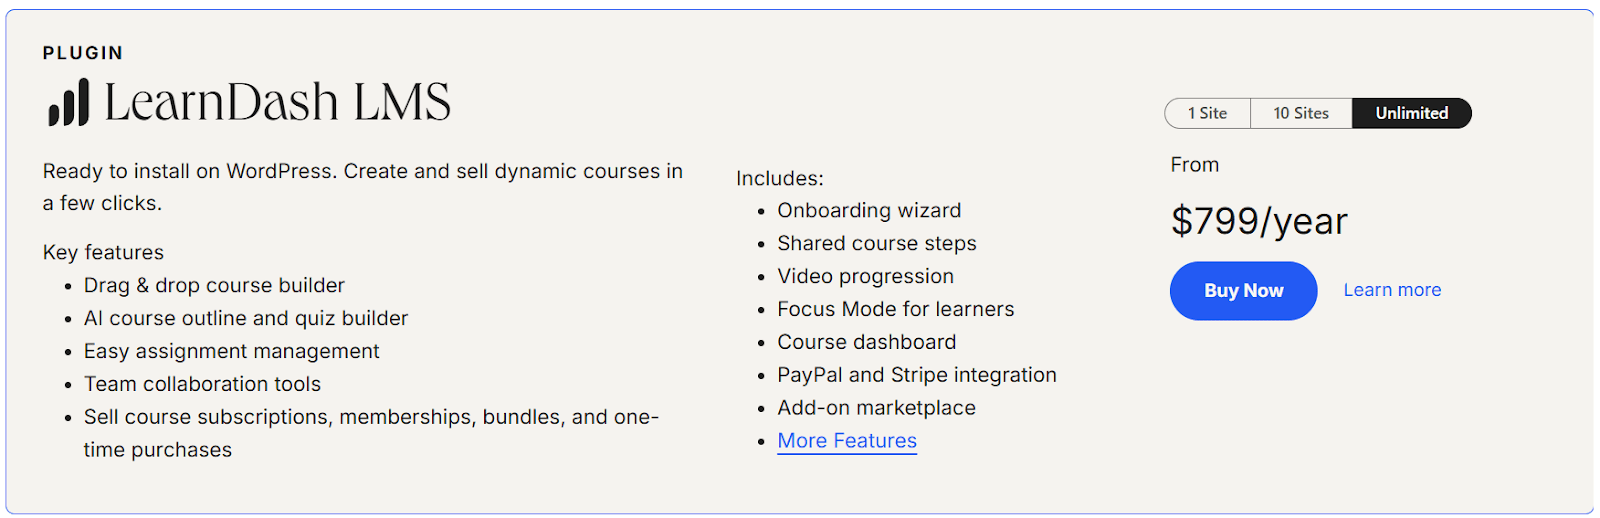1600x518 pixels.
Task: Click the LearnDash bar-chart logo icon
Action: click(x=69, y=103)
